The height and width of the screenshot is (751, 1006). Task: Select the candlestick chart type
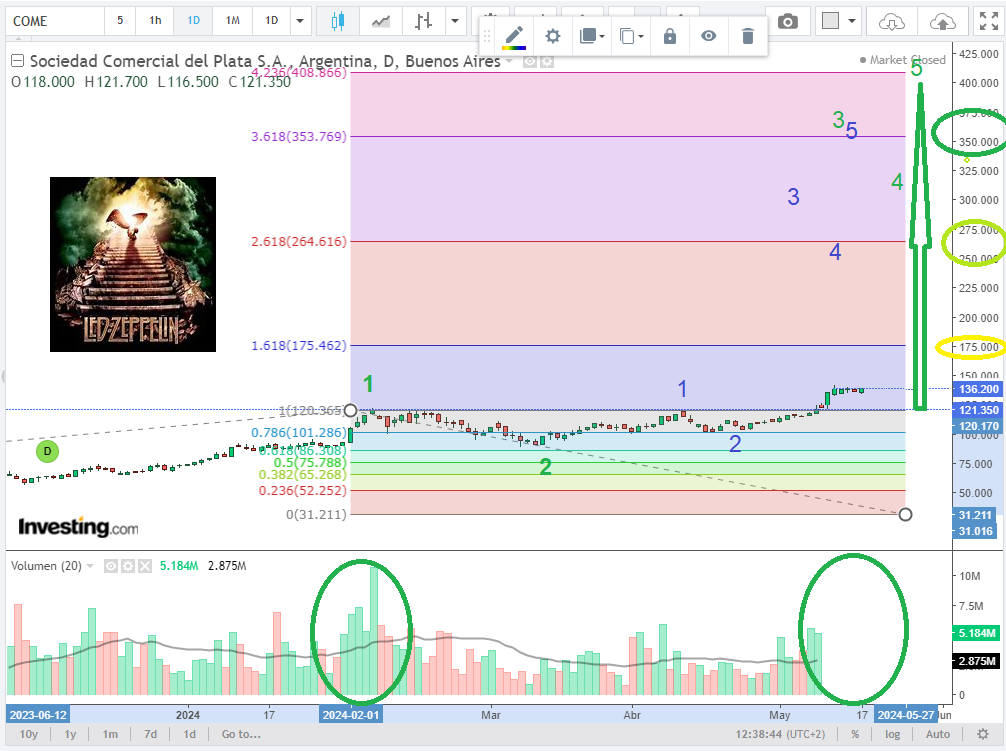337,21
